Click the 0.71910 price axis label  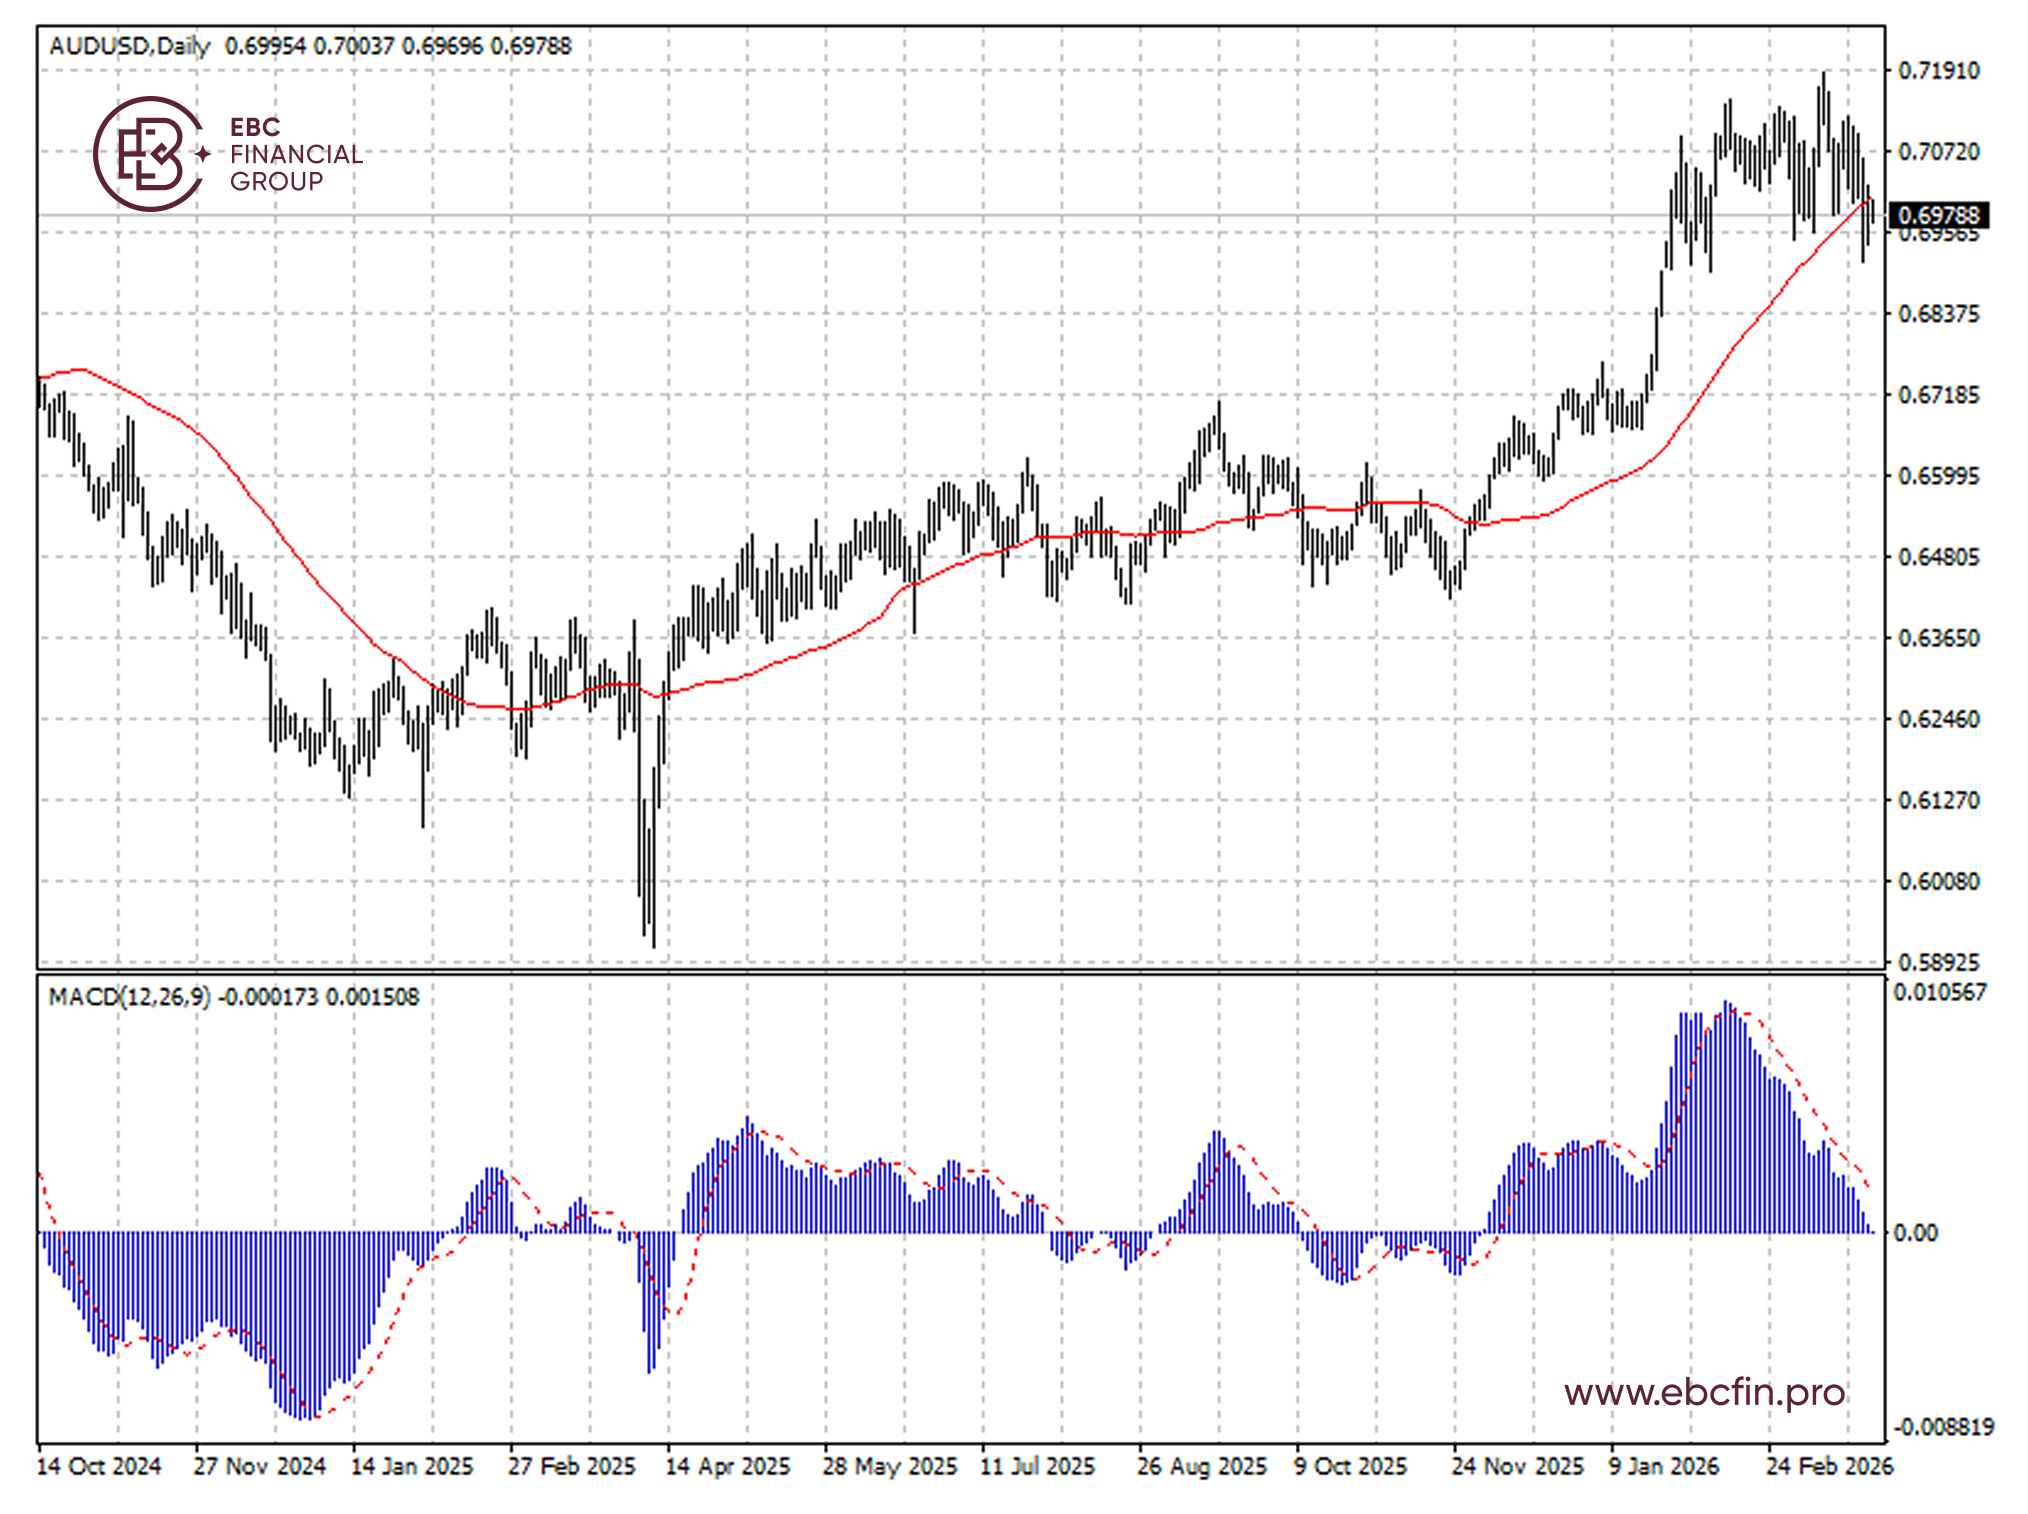pos(1938,71)
